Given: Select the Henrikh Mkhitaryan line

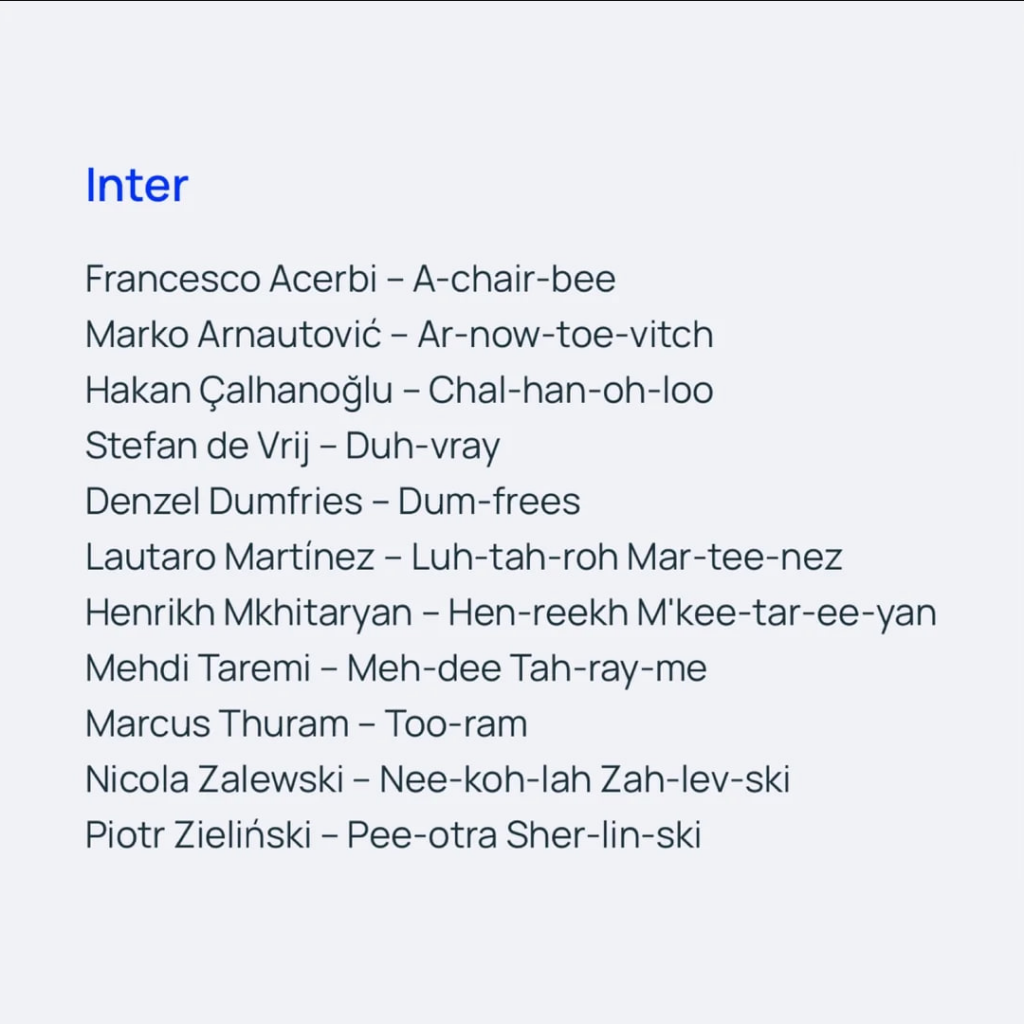Looking at the screenshot, I should 511,613.
